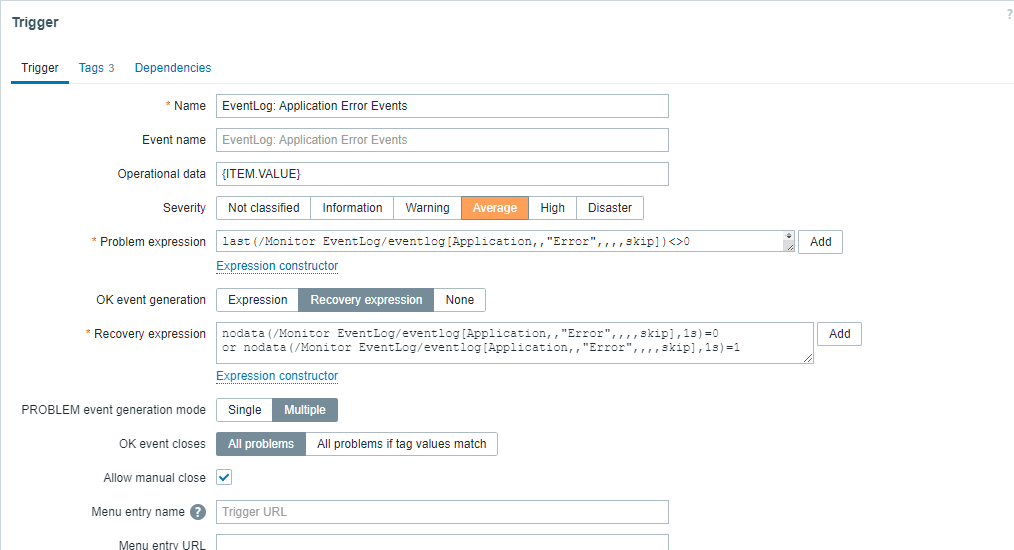Open Expression constructor under Problem expression

[277, 266]
